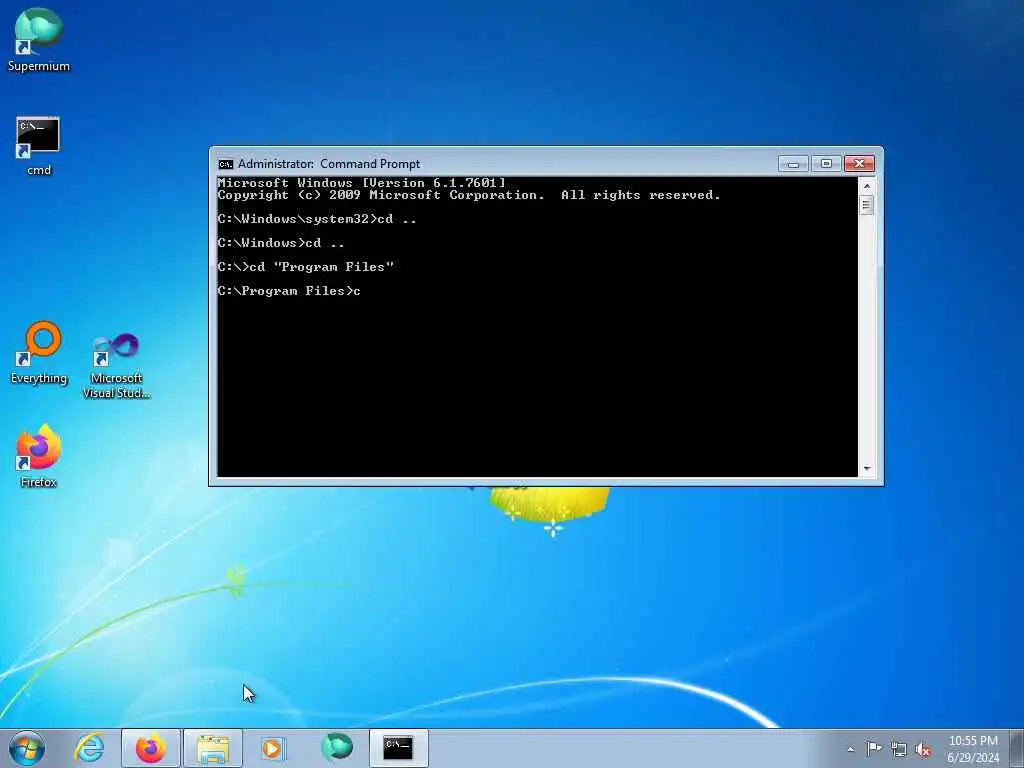Open the Windows Start menu orb
This screenshot has width=1024, height=768.
(x=27, y=748)
